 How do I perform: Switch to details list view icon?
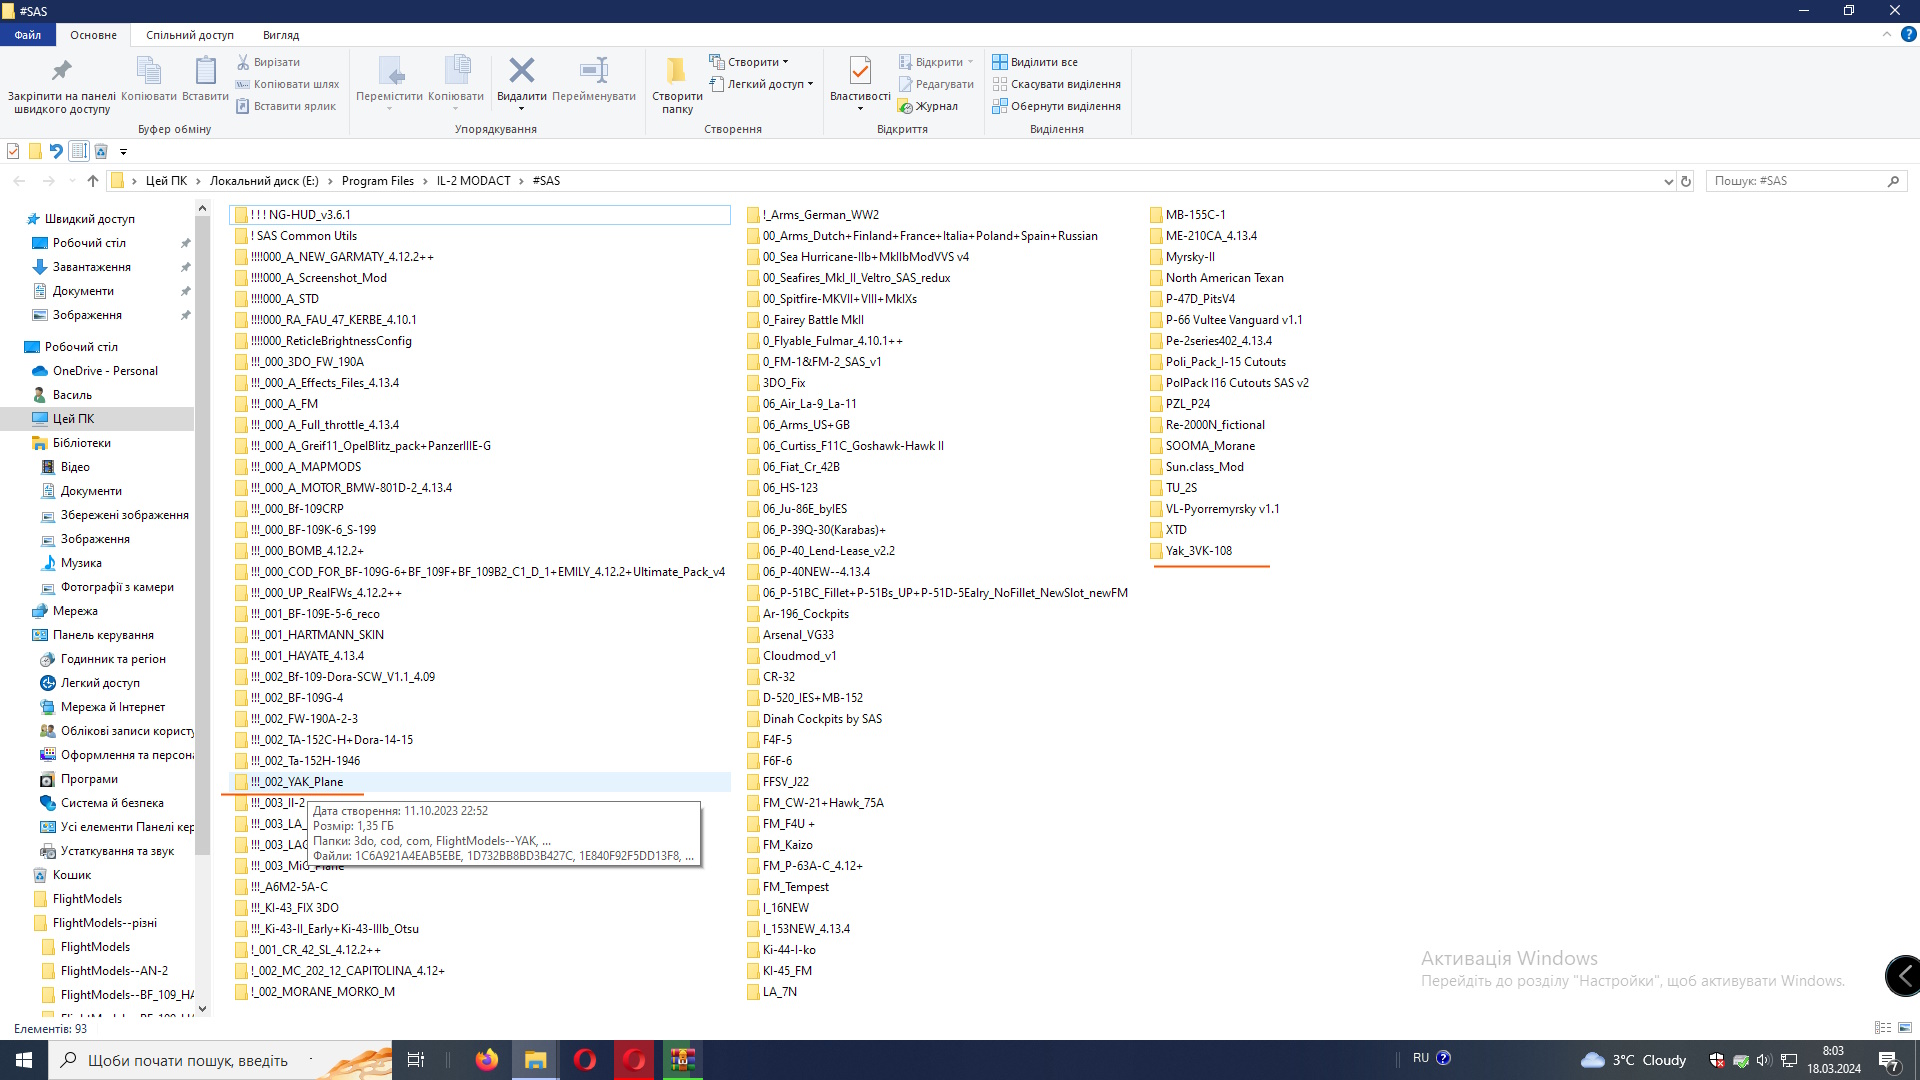[1883, 1028]
